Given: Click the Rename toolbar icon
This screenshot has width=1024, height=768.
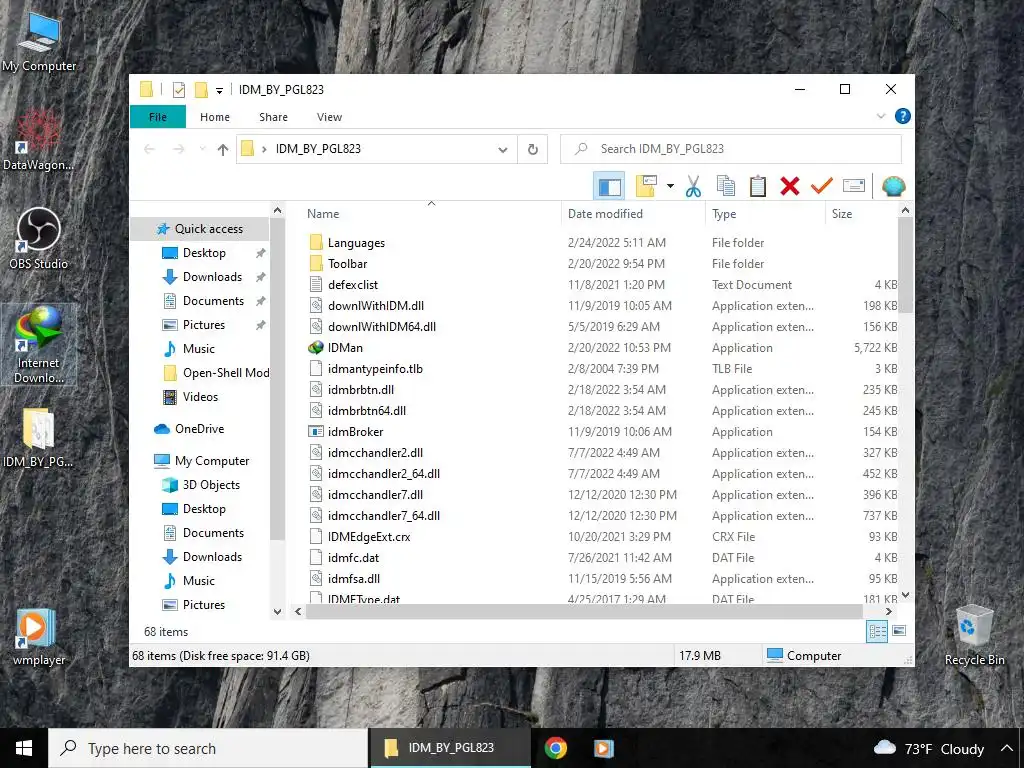Looking at the screenshot, I should [x=854, y=186].
